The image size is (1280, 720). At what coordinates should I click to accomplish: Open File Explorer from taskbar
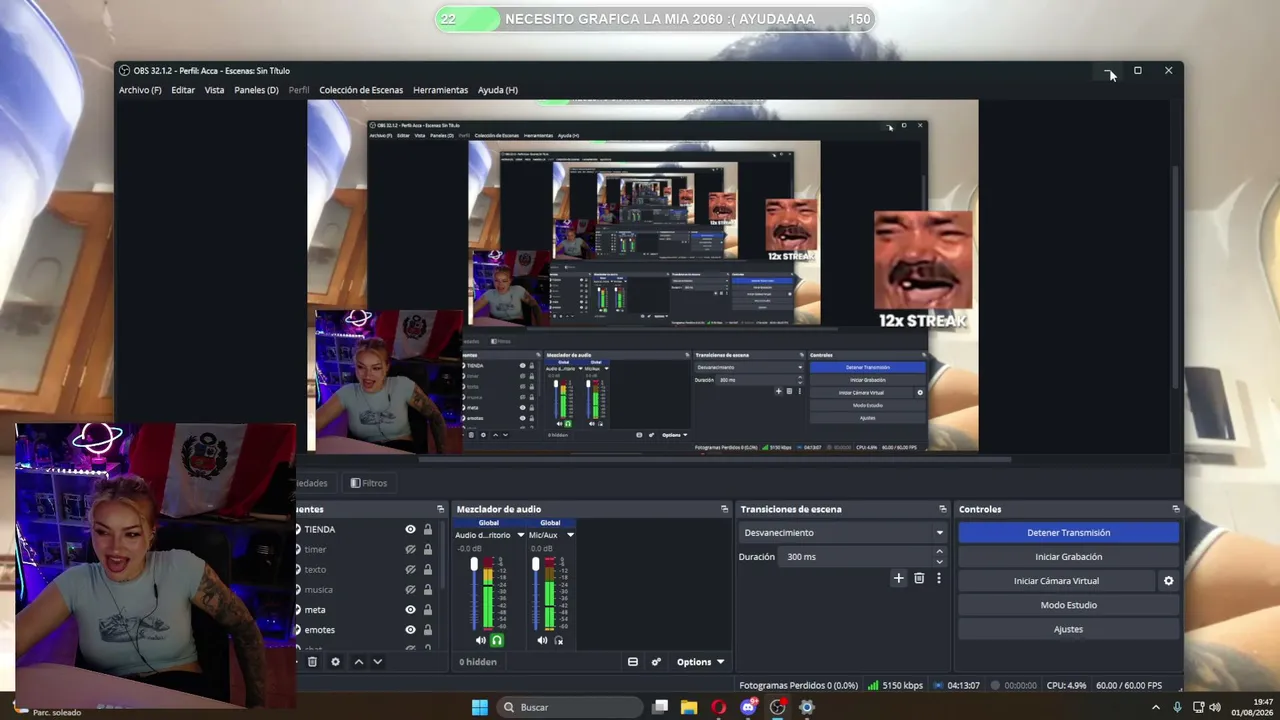point(689,707)
